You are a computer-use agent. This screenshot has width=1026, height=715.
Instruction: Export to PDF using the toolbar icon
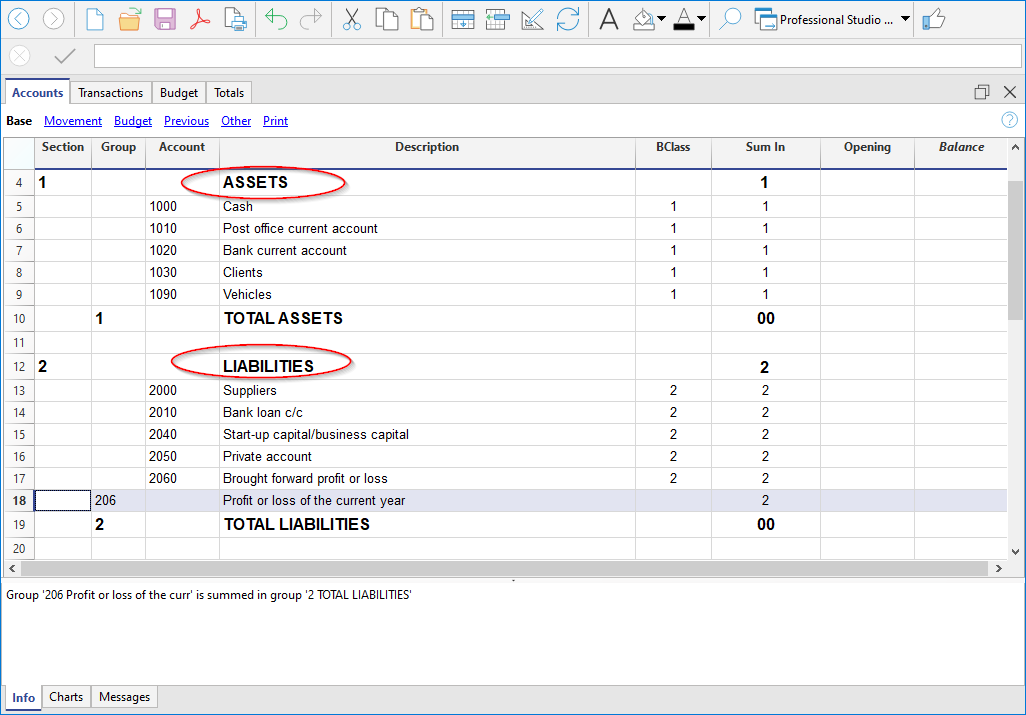[x=200, y=19]
